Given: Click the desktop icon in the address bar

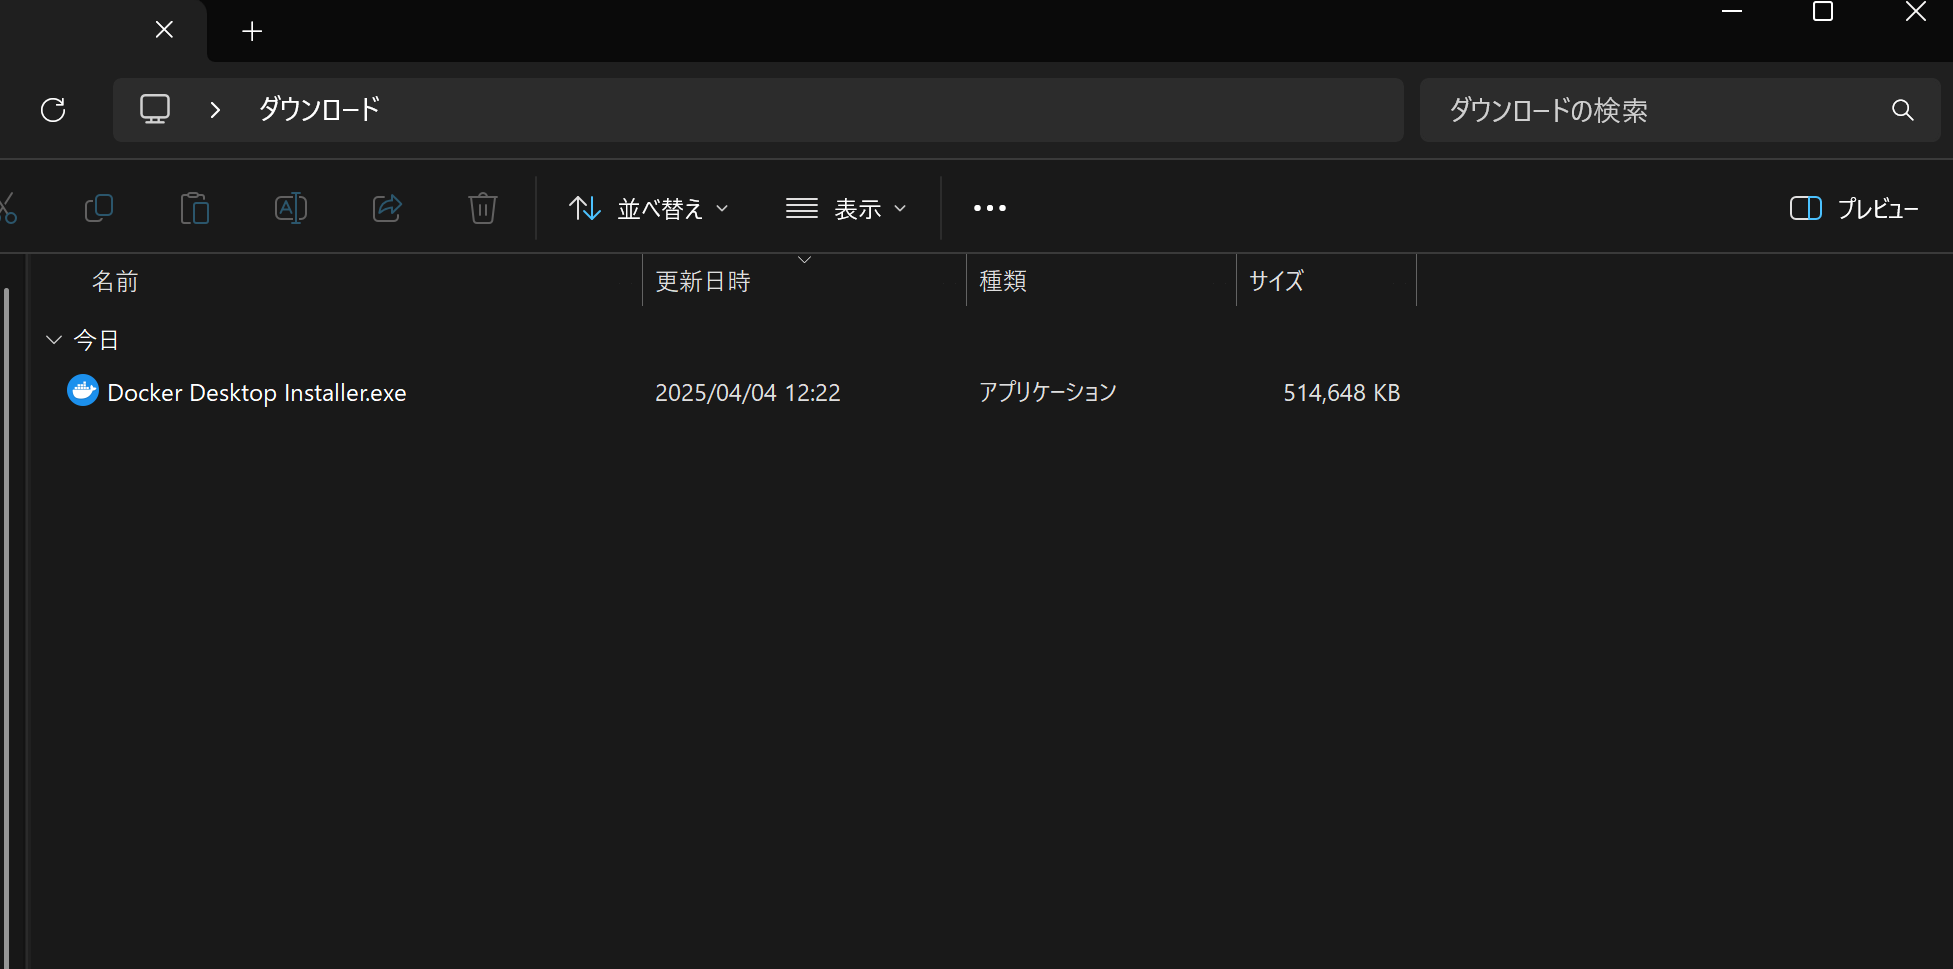Looking at the screenshot, I should [155, 108].
